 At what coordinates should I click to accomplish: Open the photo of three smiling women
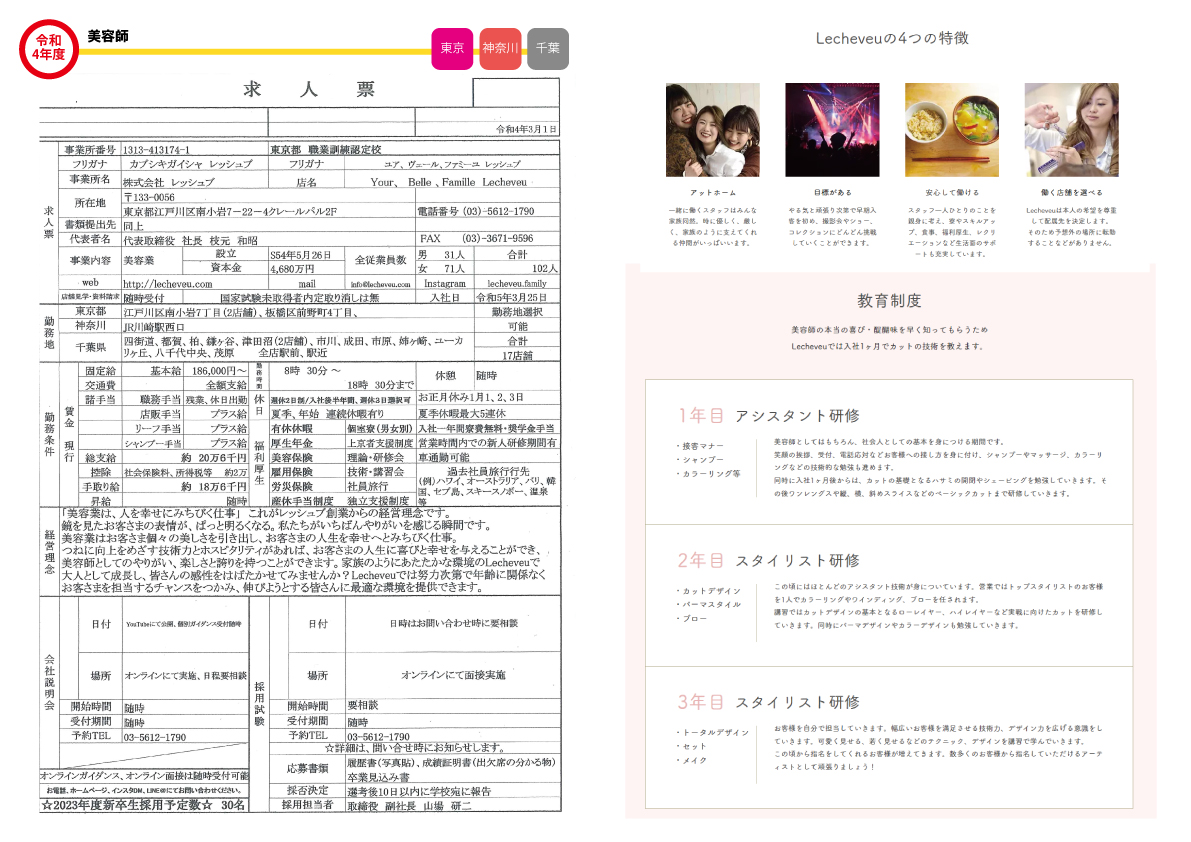click(712, 130)
